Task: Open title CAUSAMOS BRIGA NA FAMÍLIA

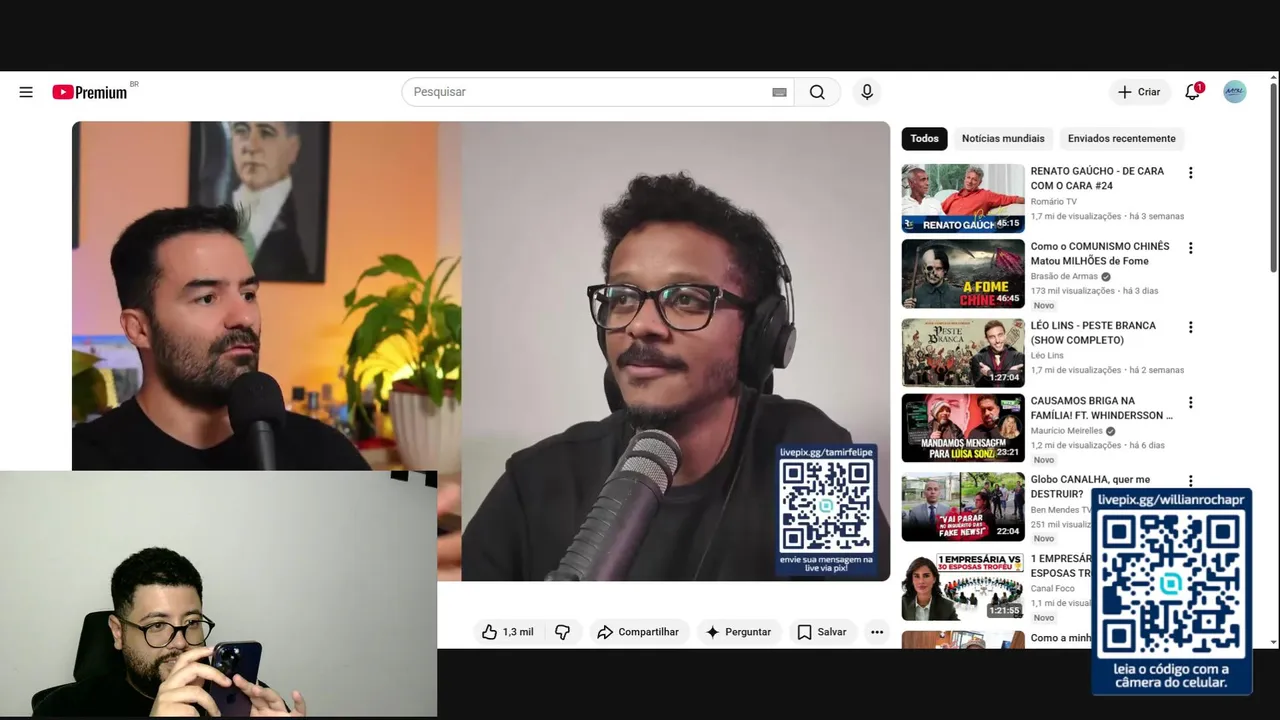Action: [1101, 408]
